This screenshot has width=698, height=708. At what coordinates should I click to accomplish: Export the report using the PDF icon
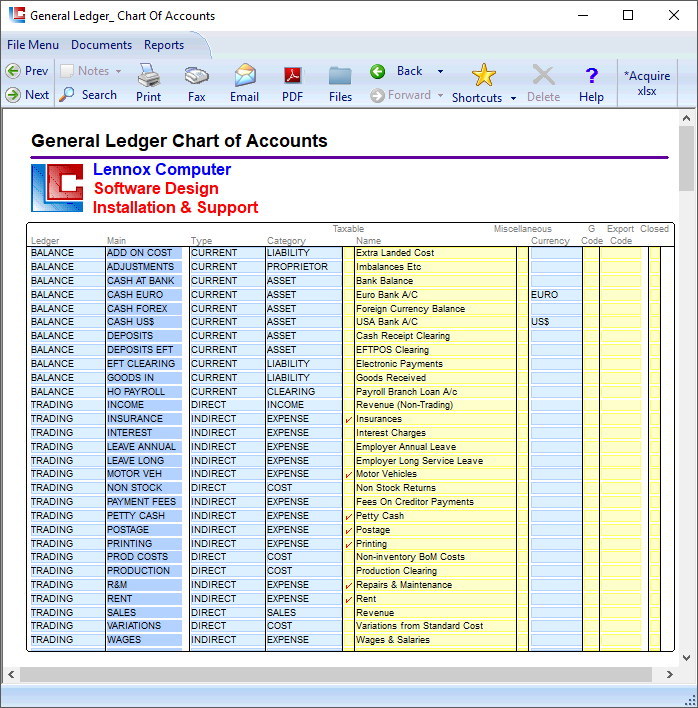292,76
